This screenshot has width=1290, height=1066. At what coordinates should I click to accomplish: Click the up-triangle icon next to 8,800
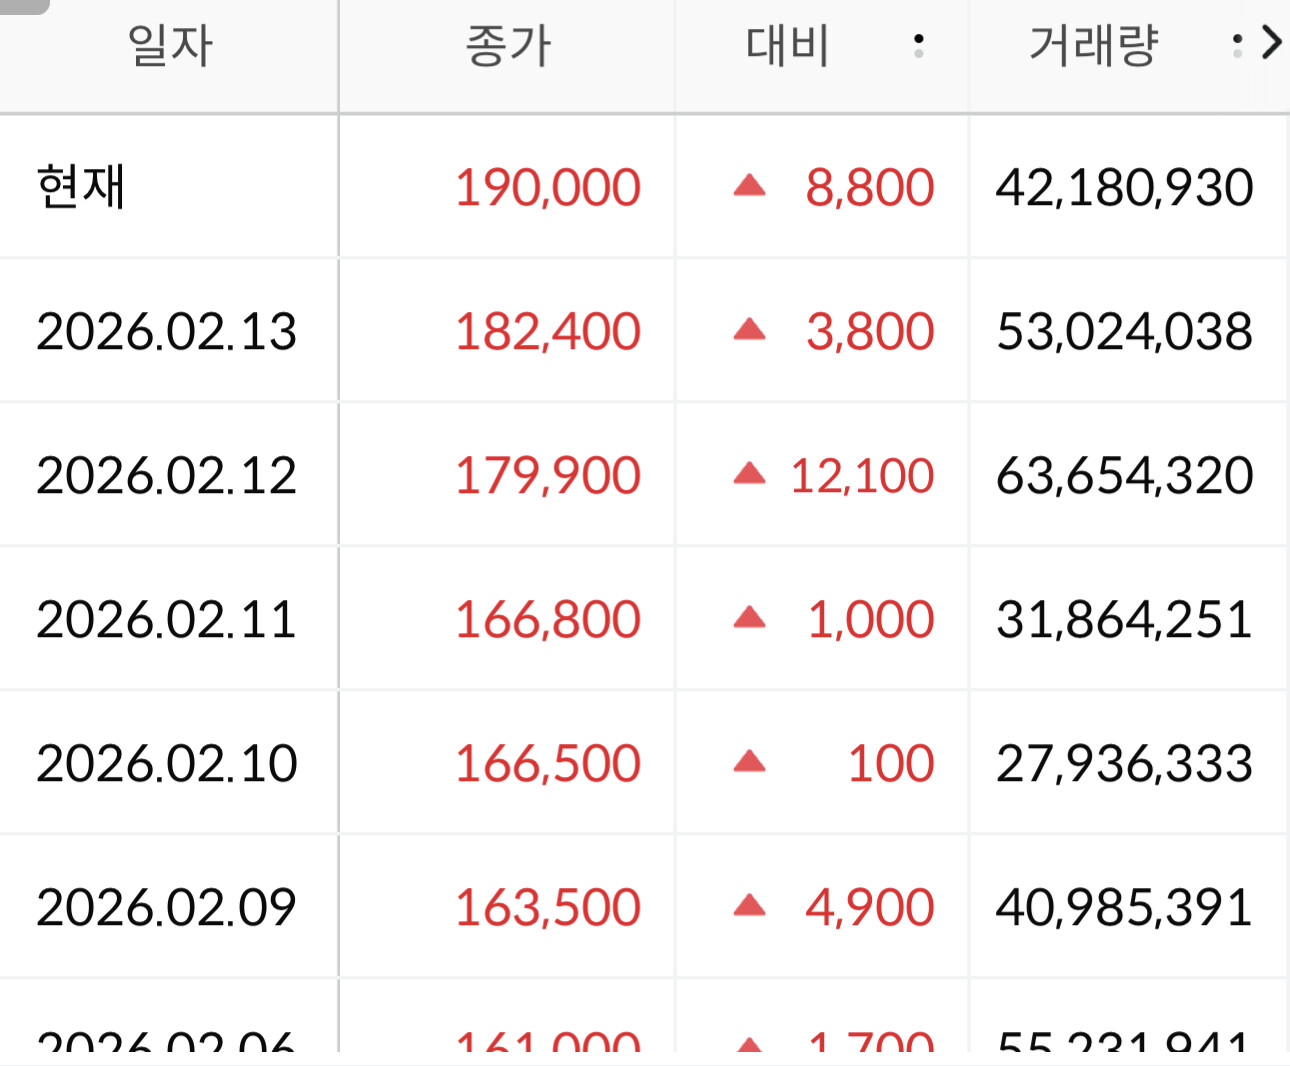coord(749,185)
